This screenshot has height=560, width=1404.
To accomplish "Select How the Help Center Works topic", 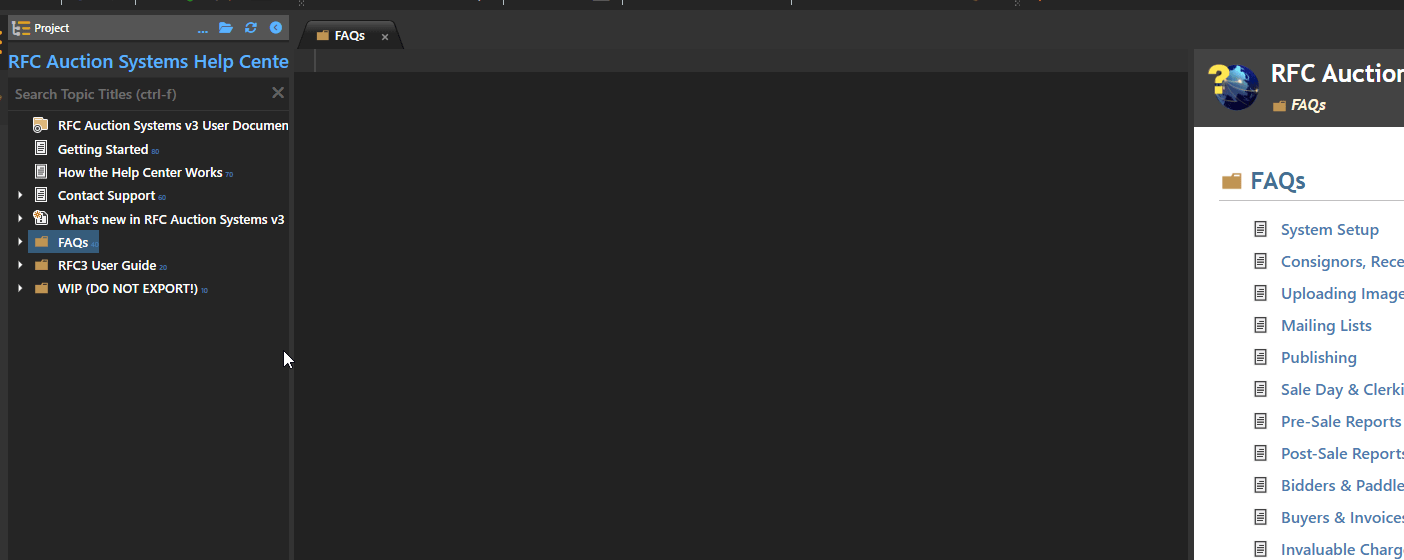I will tap(140, 172).
